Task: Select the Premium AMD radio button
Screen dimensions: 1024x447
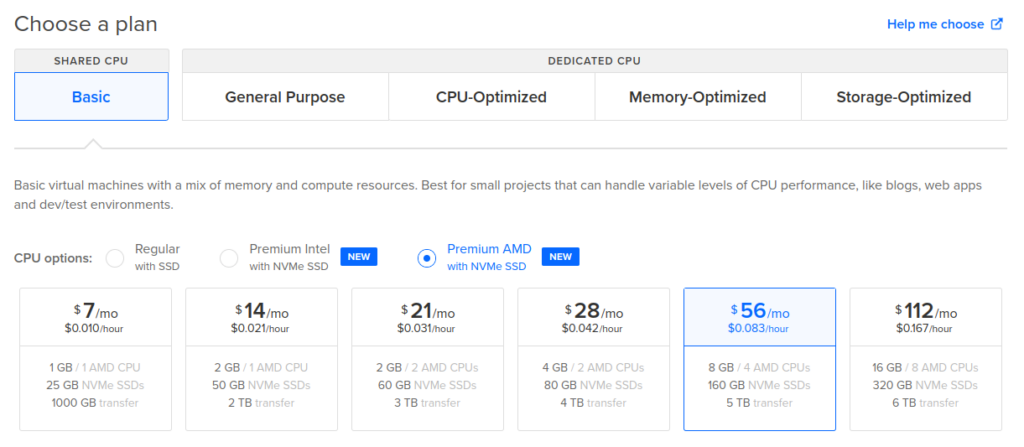Action: pos(426,258)
